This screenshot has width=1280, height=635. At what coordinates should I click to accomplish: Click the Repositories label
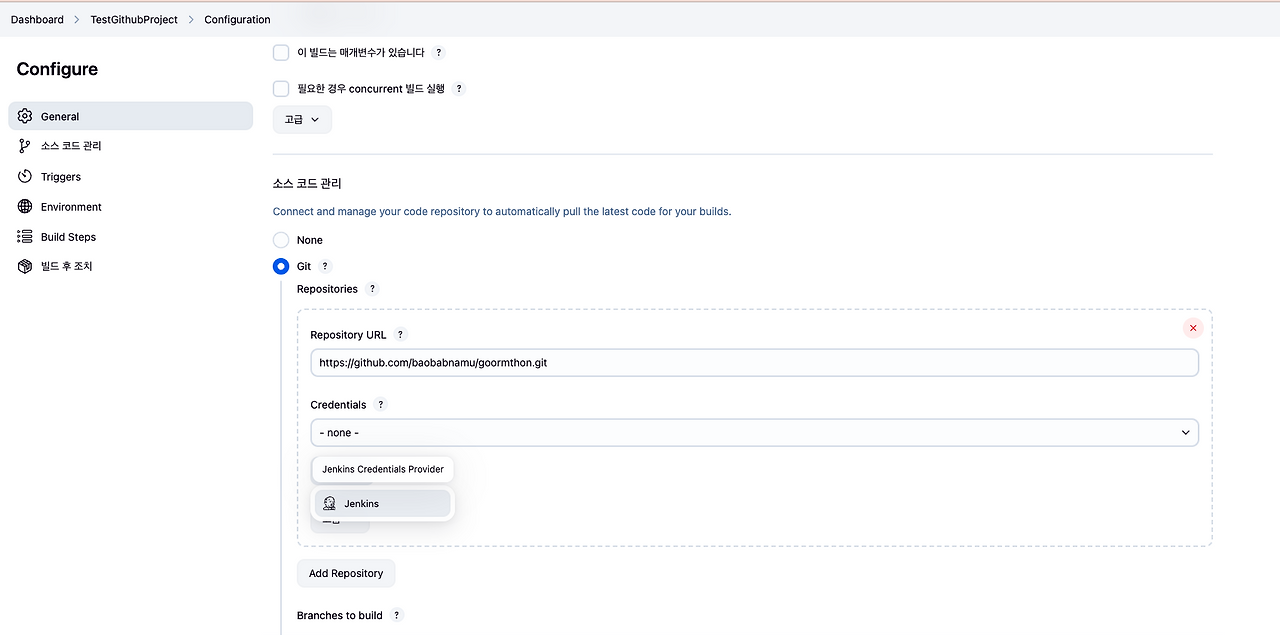[x=327, y=289]
